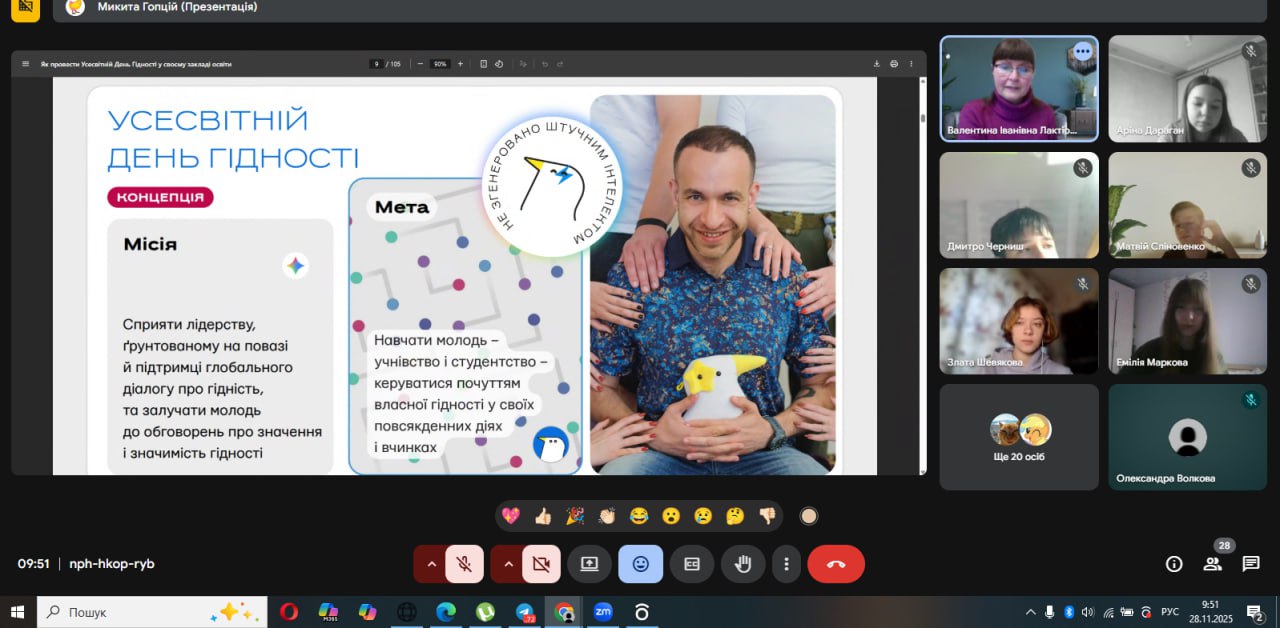Expand video settings arrow beside camera
Viewport: 1280px width, 628px height.
tap(508, 564)
